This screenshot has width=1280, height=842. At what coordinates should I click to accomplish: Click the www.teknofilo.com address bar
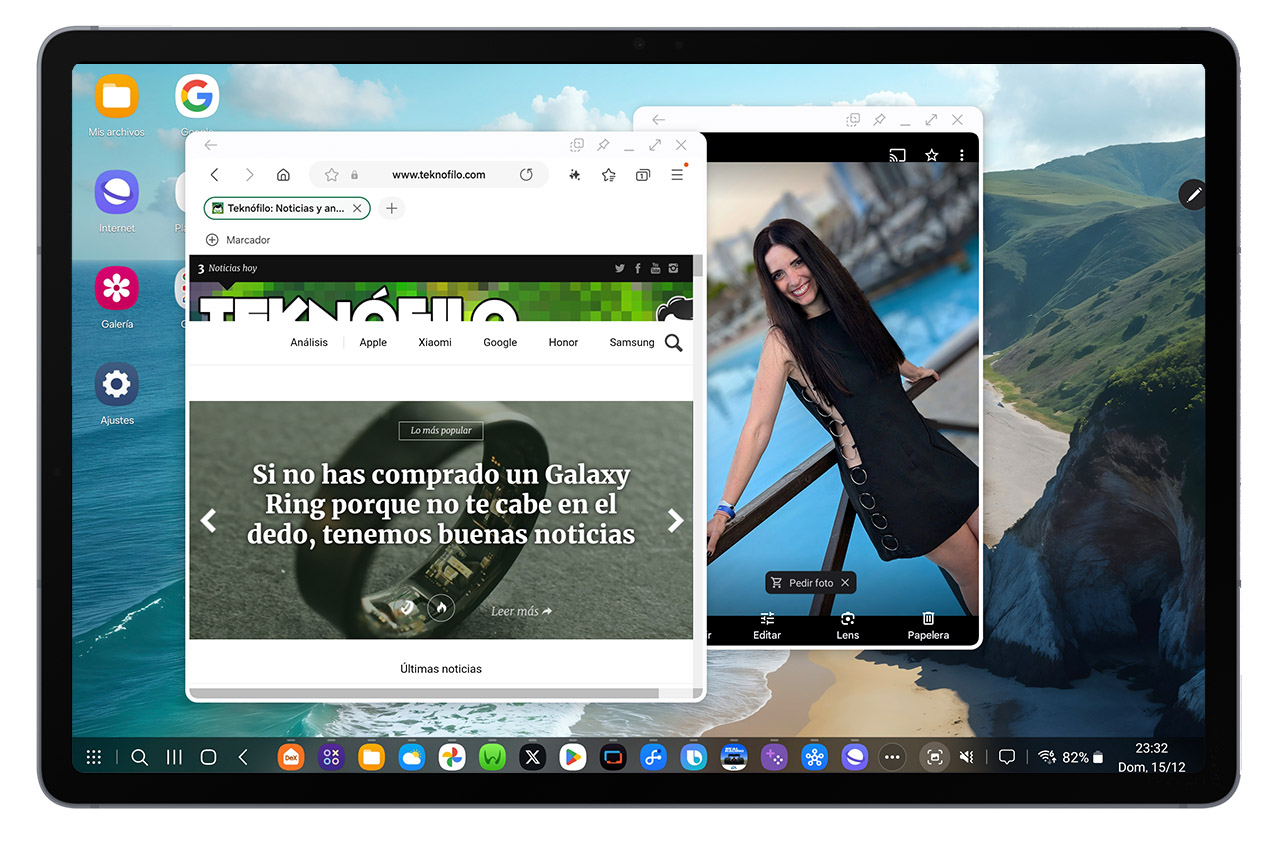[x=438, y=175]
